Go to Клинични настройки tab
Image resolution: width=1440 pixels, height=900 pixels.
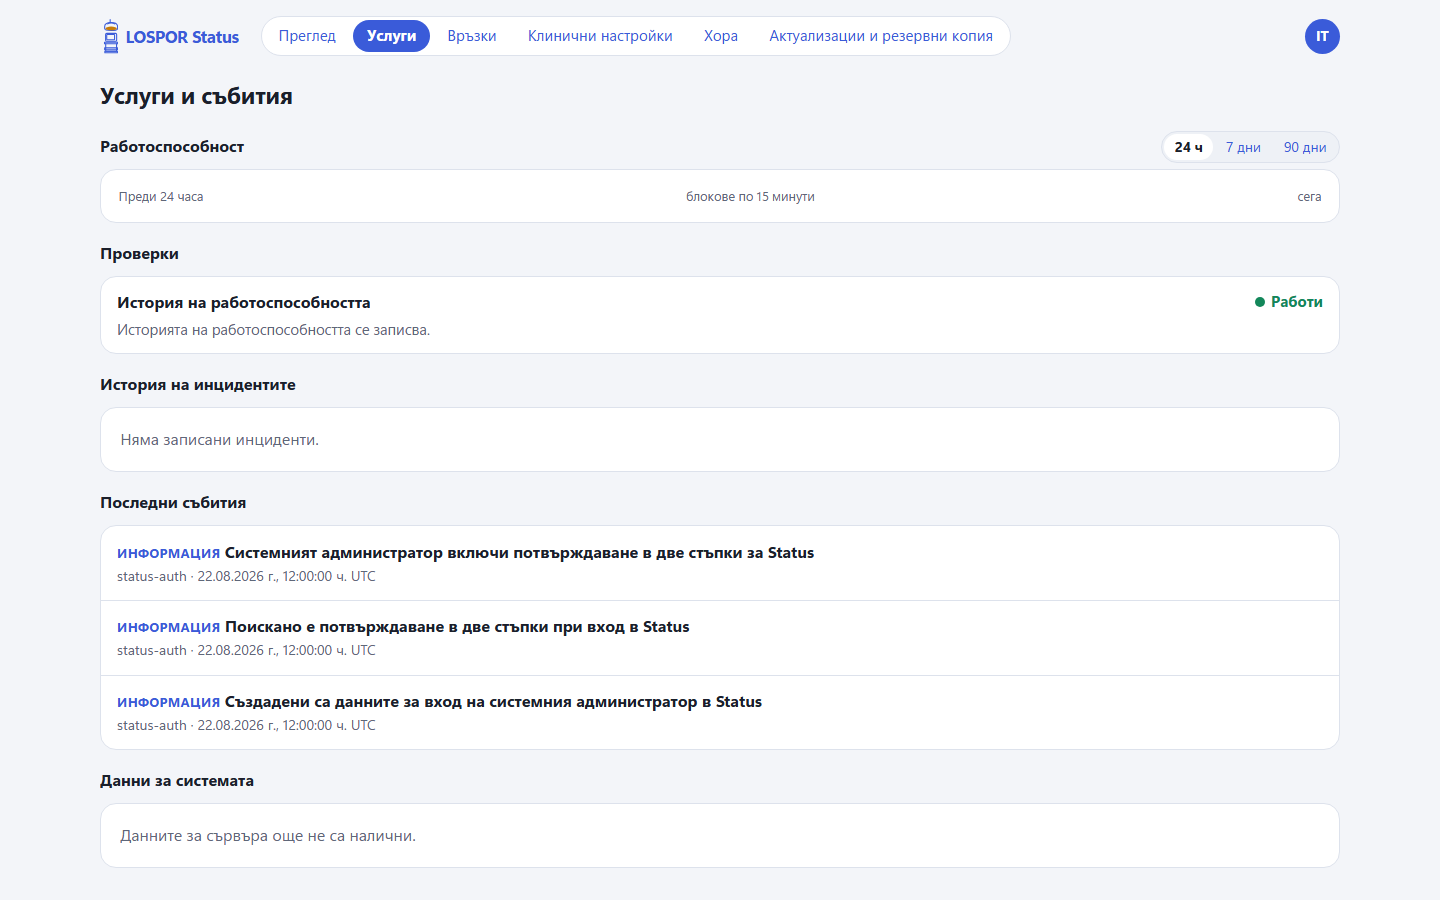(x=600, y=36)
